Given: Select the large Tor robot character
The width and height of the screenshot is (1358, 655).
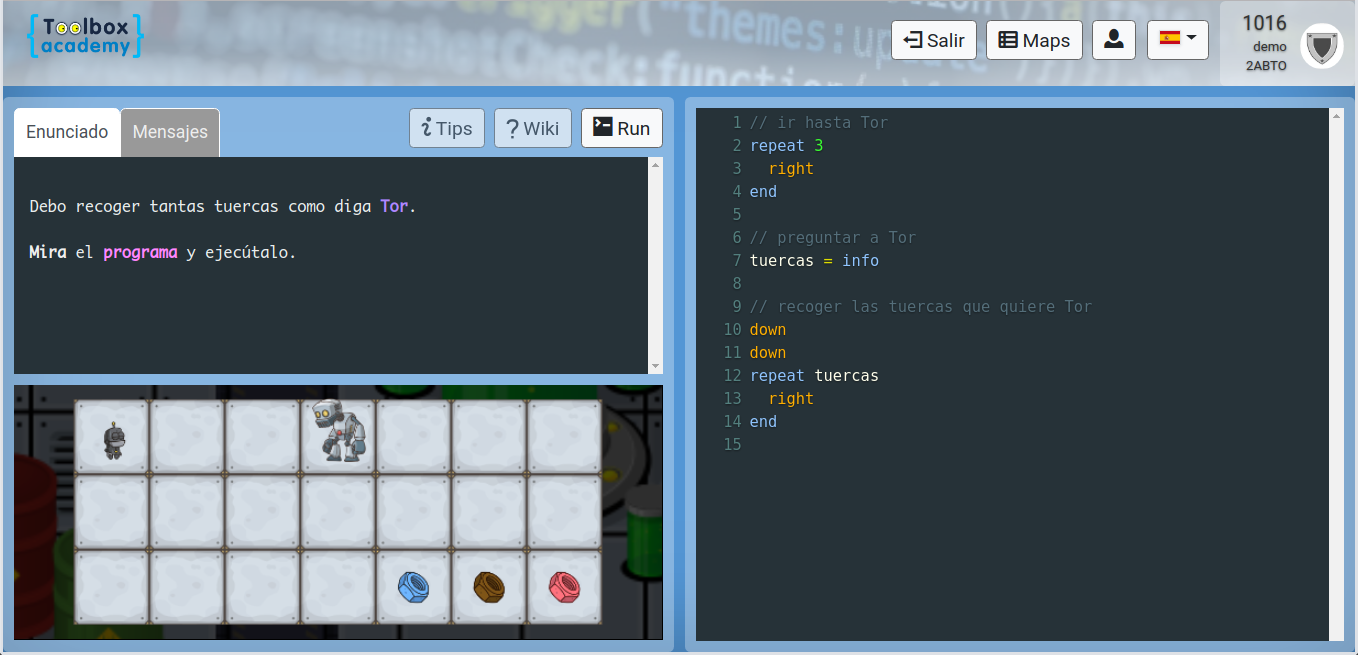Looking at the screenshot, I should click(x=341, y=430).
